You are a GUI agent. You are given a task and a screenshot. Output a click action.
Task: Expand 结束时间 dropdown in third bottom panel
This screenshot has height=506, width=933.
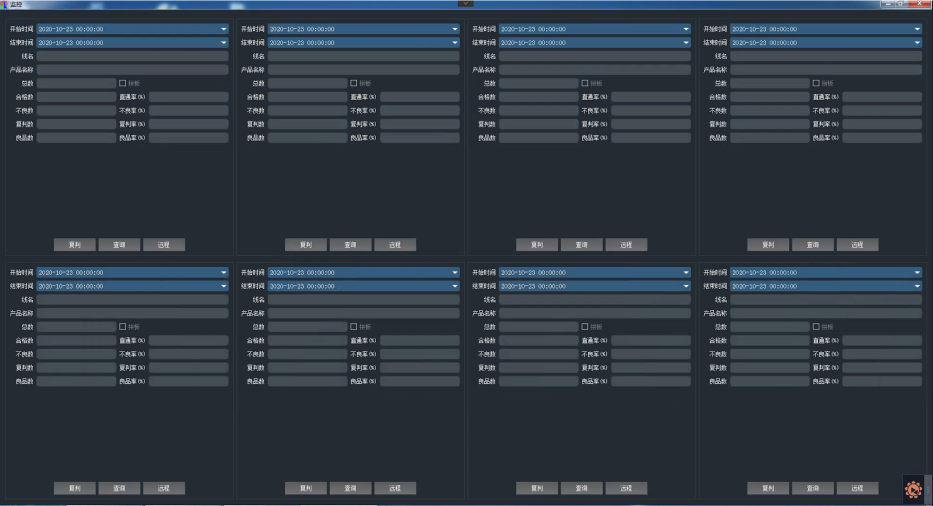(686, 286)
